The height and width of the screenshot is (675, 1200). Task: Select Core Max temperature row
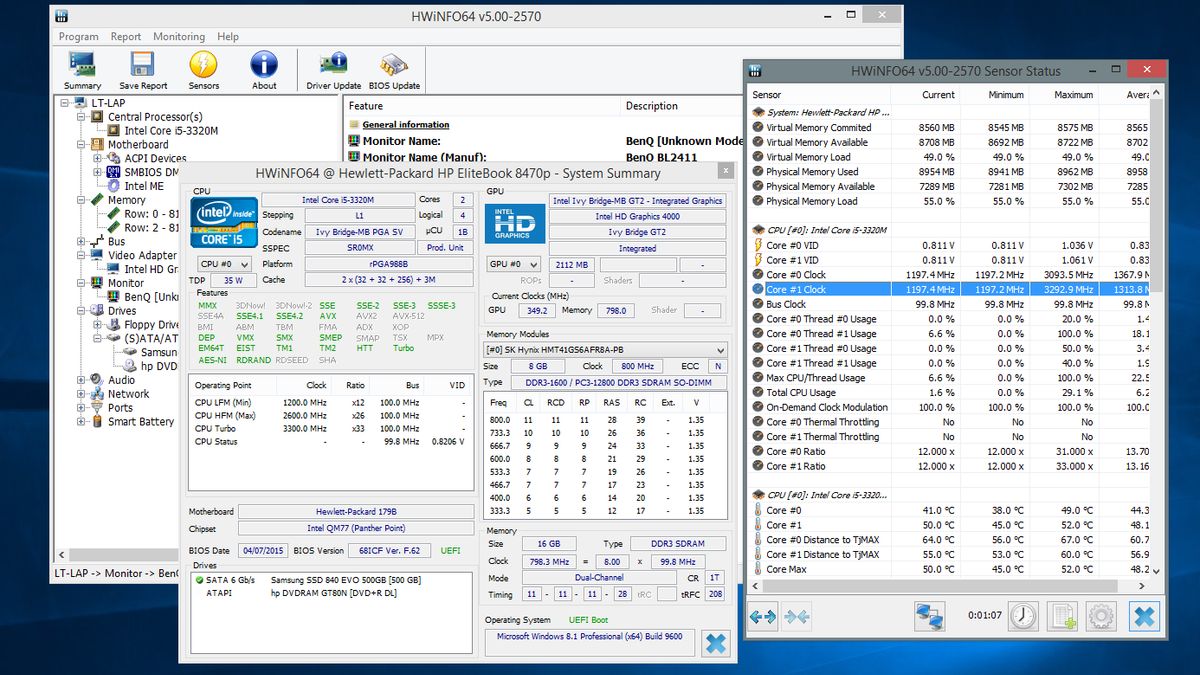coord(948,569)
